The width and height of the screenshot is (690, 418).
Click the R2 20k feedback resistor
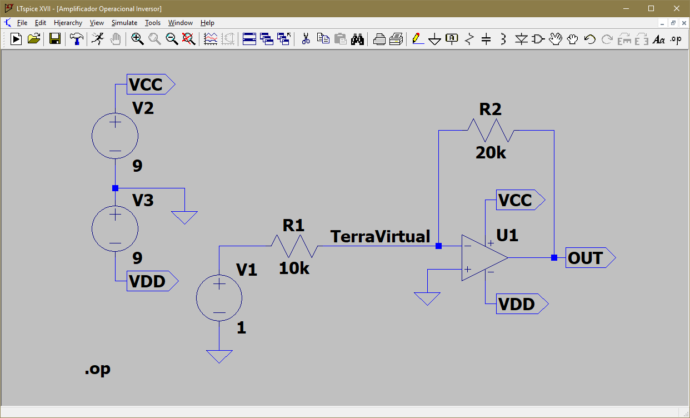click(490, 131)
